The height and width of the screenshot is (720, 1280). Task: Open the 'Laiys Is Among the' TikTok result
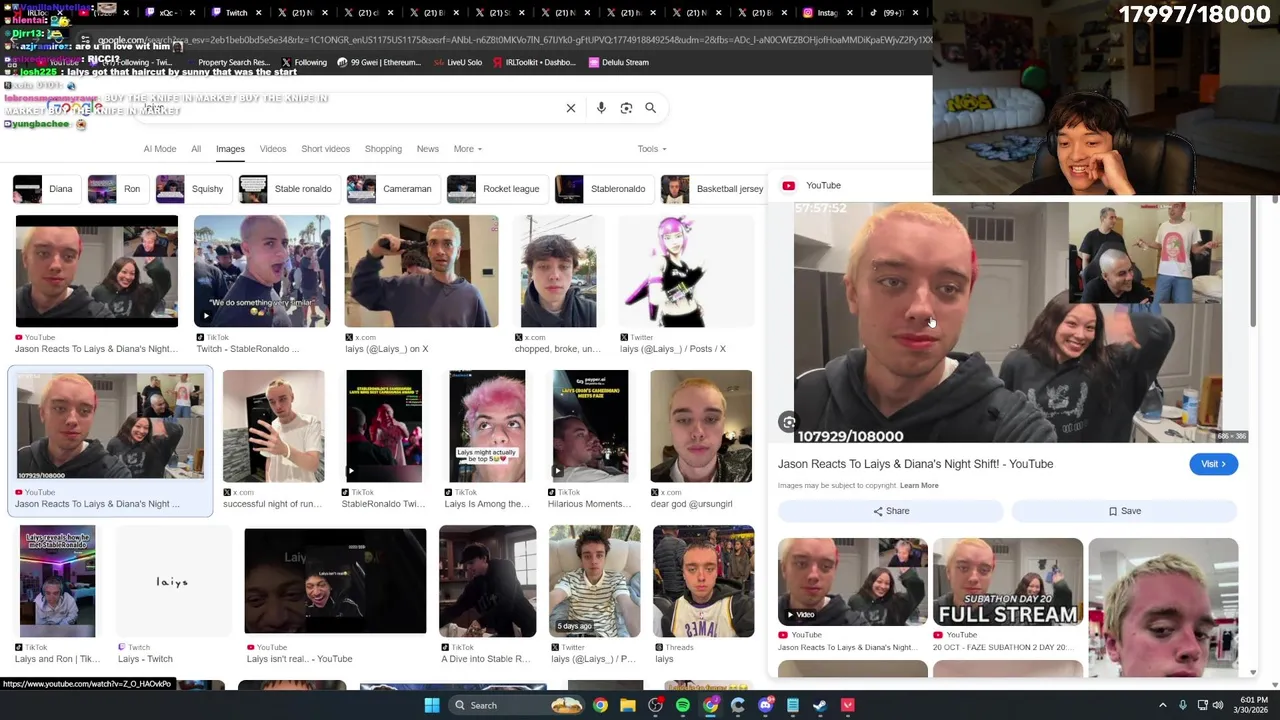tap(487, 426)
